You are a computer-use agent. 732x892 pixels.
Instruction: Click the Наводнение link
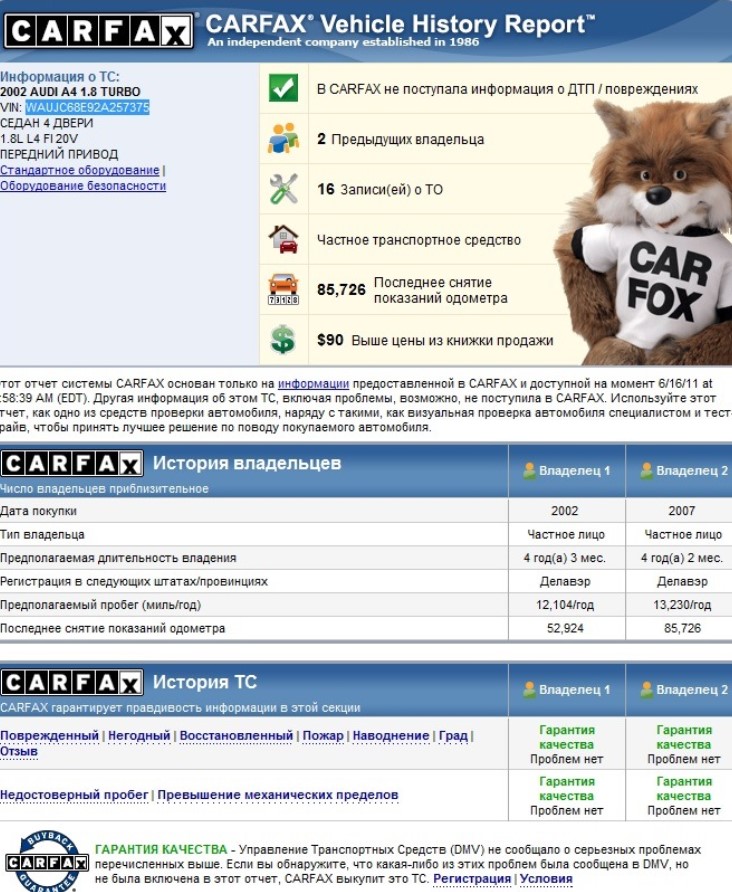coord(391,735)
